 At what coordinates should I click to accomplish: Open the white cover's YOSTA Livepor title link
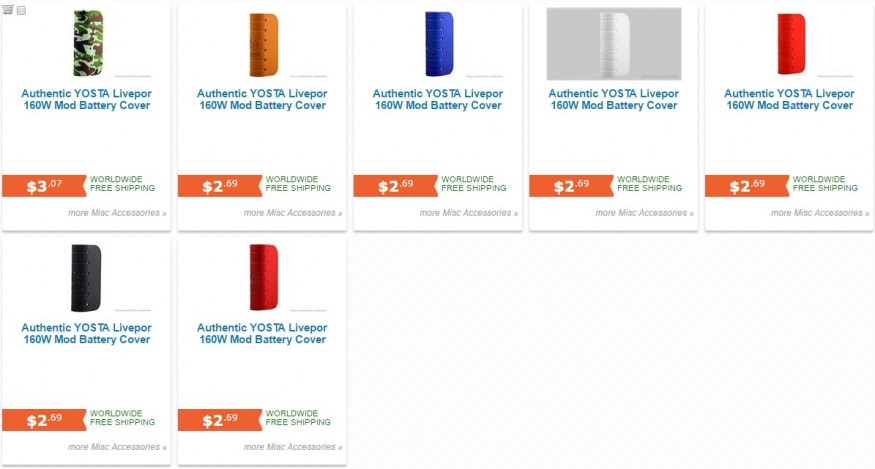click(x=614, y=99)
